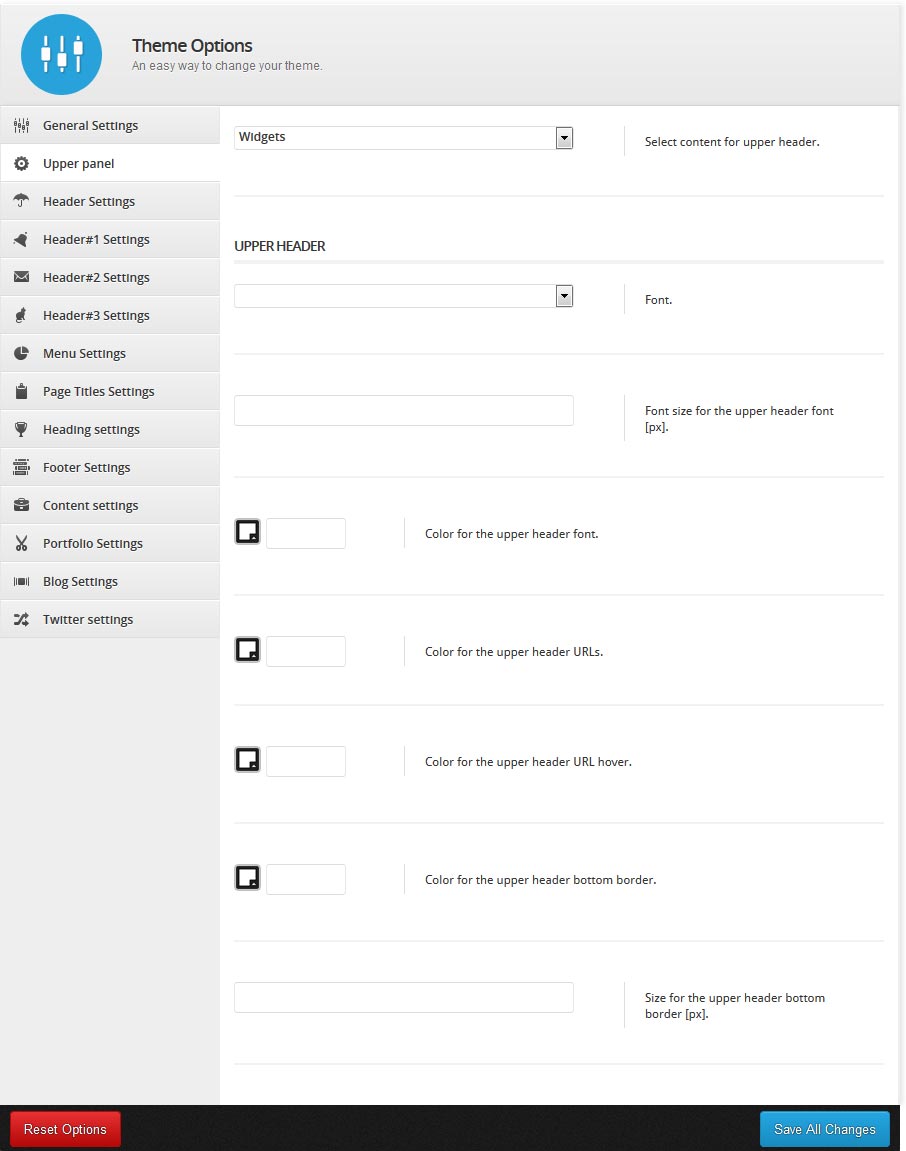Click the Reset Options button
The height and width of the screenshot is (1151, 906).
pos(65,1129)
